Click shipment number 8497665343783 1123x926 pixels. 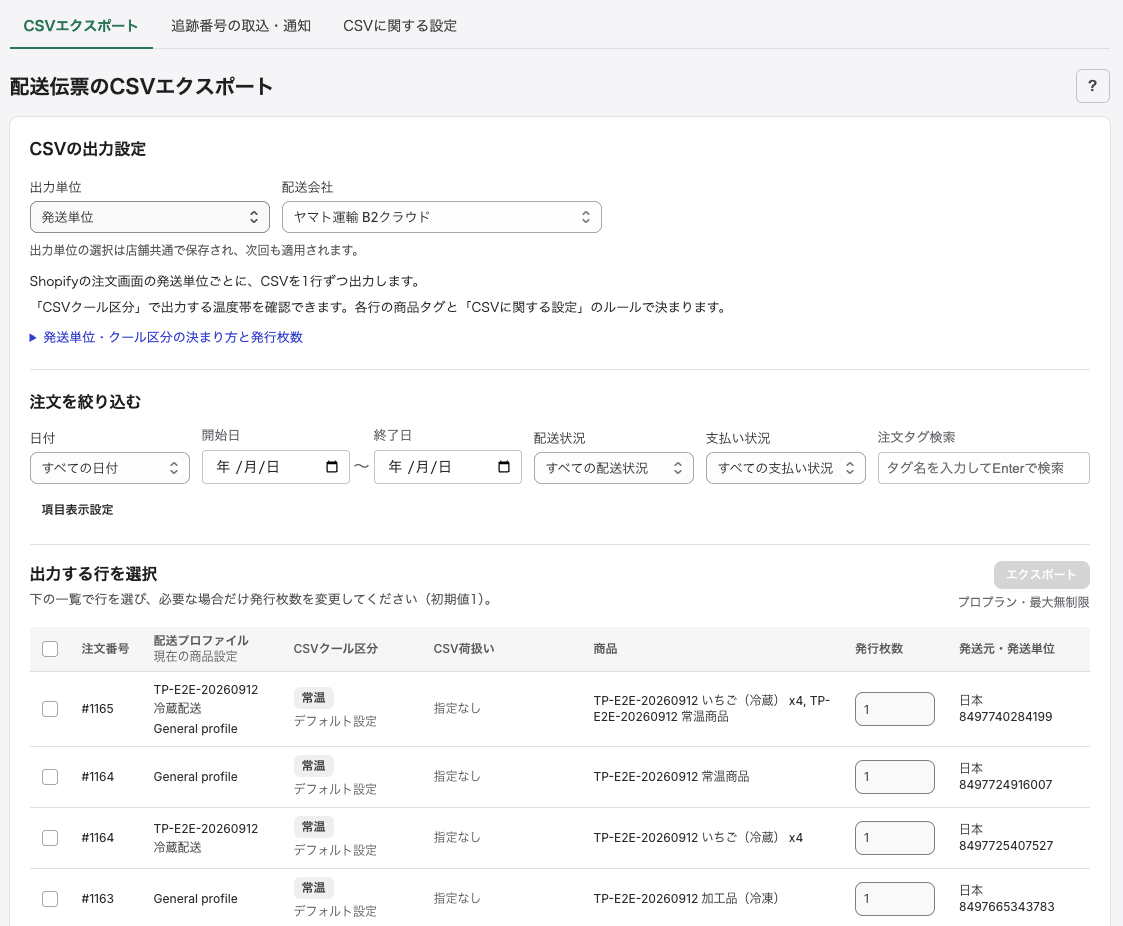coord(1007,907)
